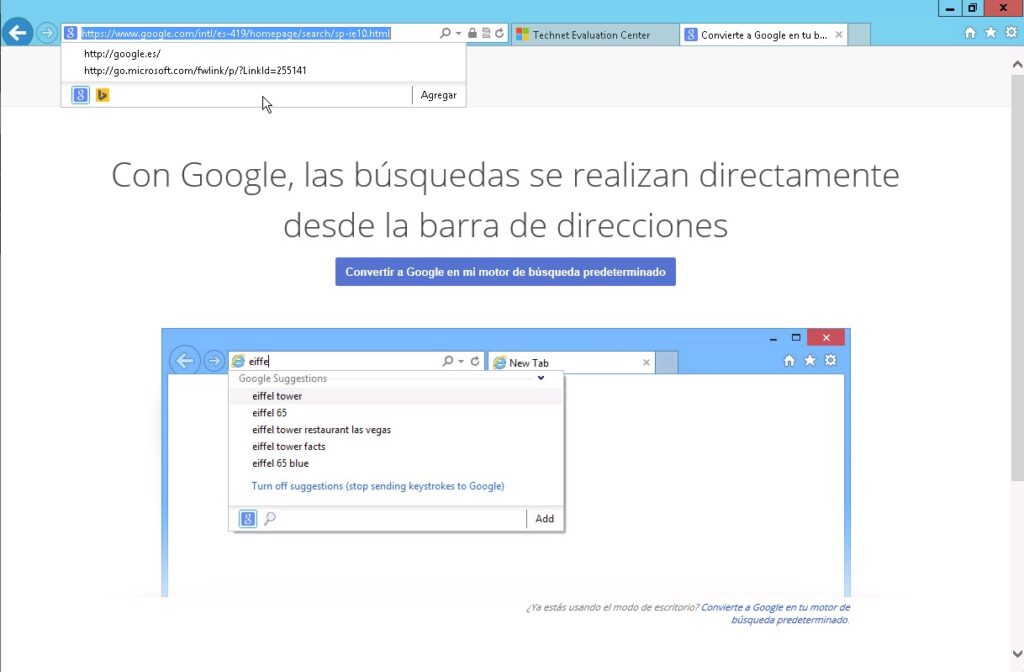Open the address bar autocomplete dropdown arrow
The image size is (1024, 672).
(x=458, y=33)
